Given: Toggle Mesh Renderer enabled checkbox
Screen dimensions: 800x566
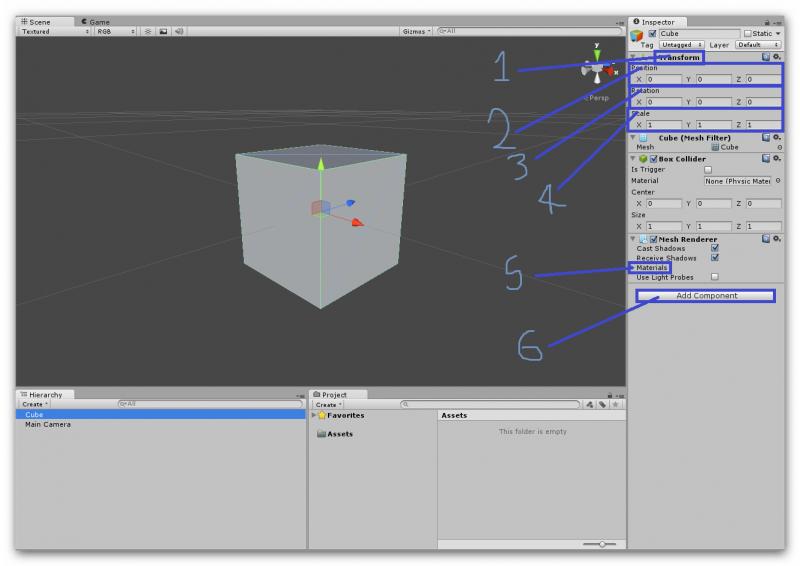Looking at the screenshot, I should pyautogui.click(x=654, y=239).
